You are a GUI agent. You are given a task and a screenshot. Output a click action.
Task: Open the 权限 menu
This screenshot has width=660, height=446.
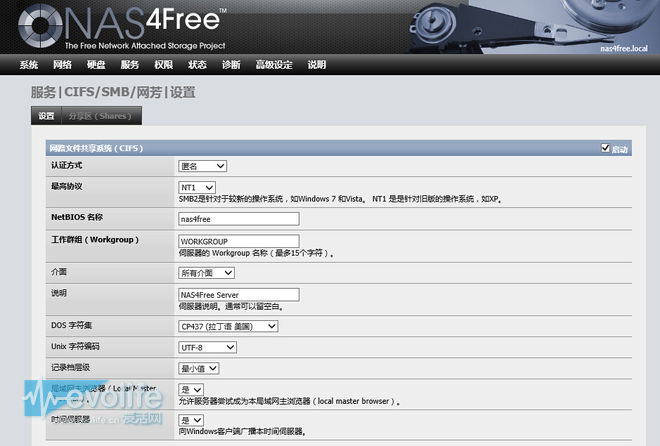[163, 65]
